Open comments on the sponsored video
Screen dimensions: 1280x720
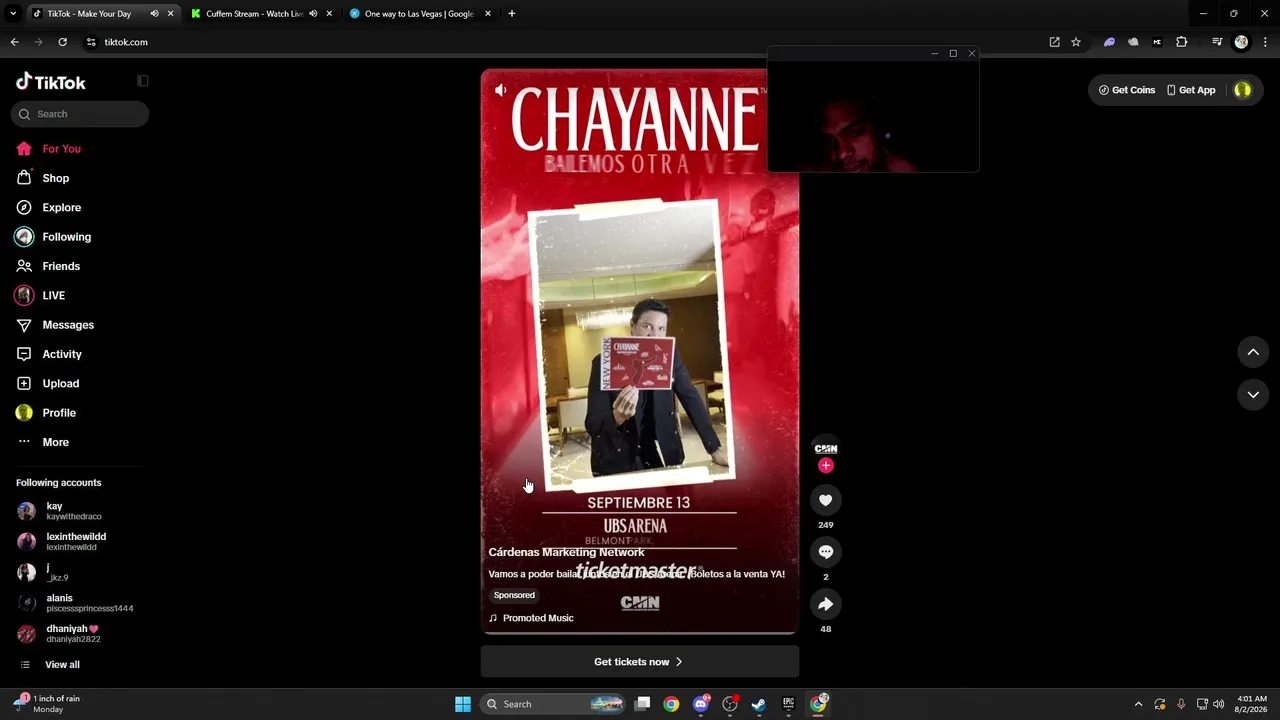tap(825, 552)
